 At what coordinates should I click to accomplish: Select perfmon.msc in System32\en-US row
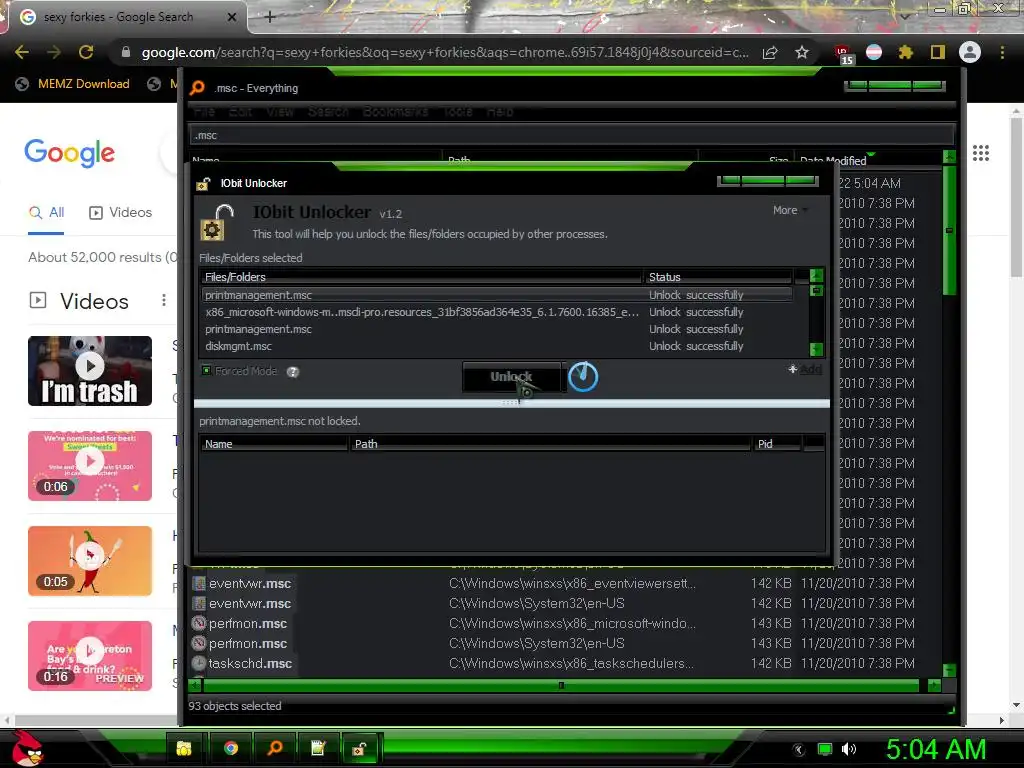pos(565,643)
